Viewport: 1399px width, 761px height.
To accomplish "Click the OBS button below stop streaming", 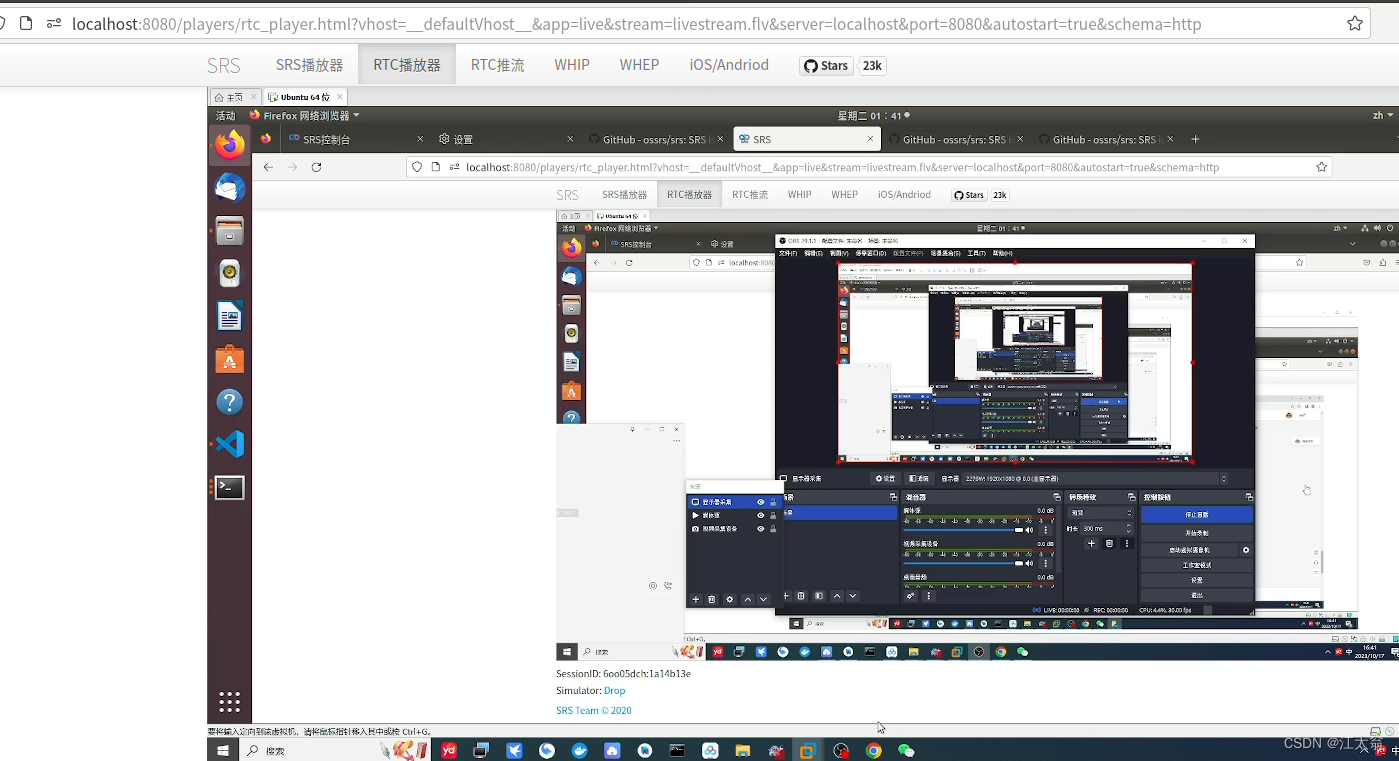I will (x=1196, y=533).
